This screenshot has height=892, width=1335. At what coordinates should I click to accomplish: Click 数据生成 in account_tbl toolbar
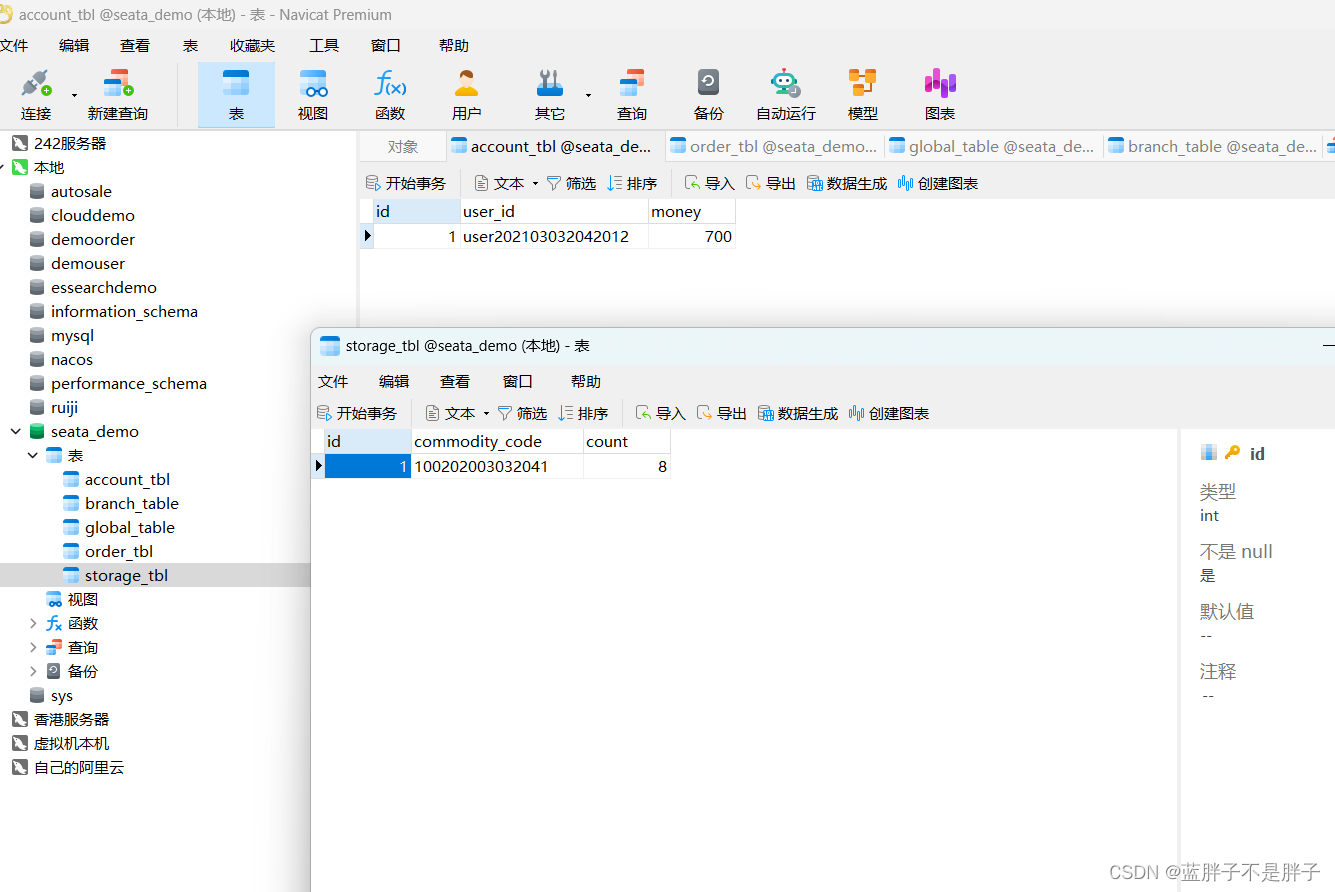click(847, 183)
